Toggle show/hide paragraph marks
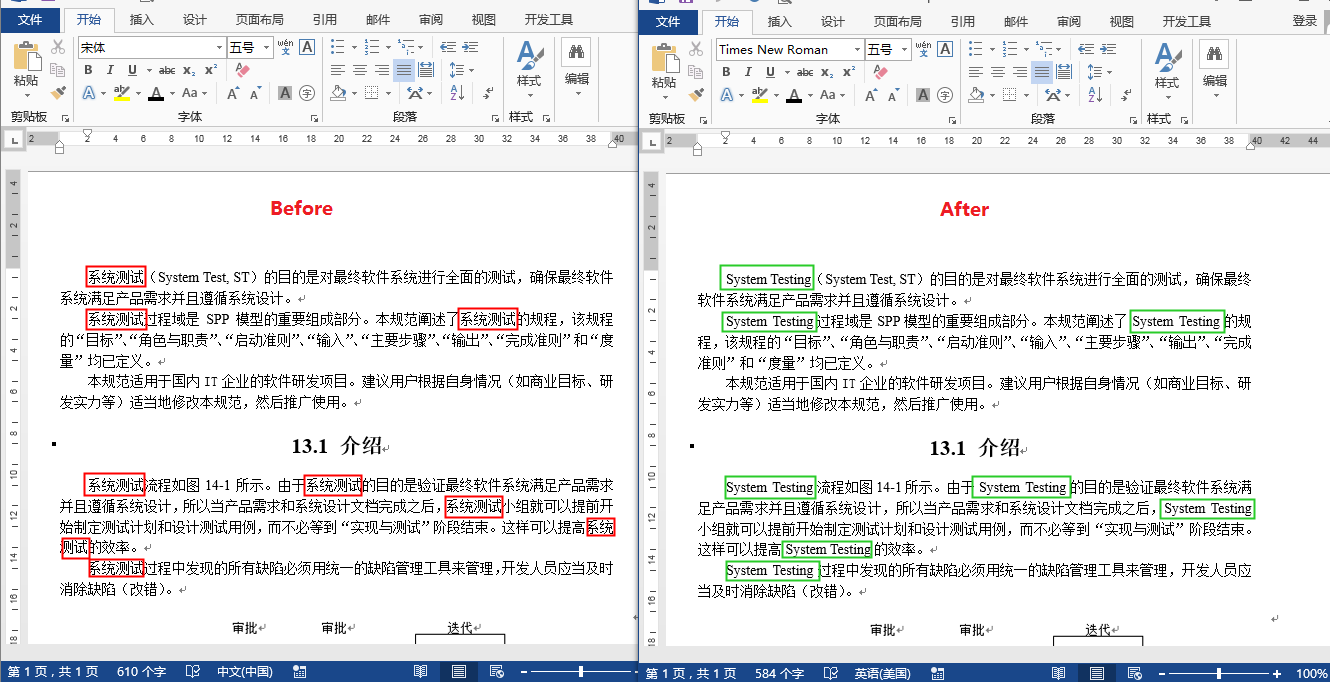The image size is (1330, 682). click(489, 93)
